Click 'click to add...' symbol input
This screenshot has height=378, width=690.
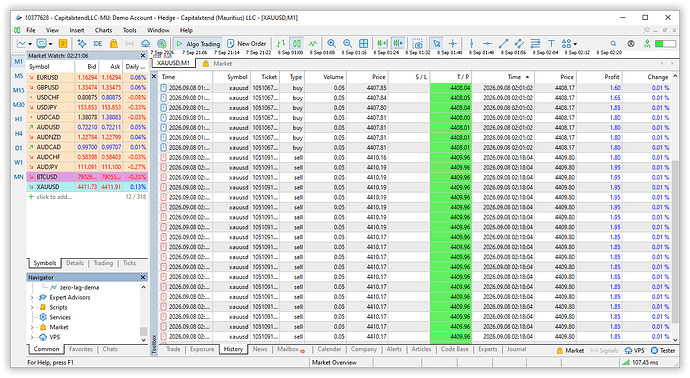54,197
